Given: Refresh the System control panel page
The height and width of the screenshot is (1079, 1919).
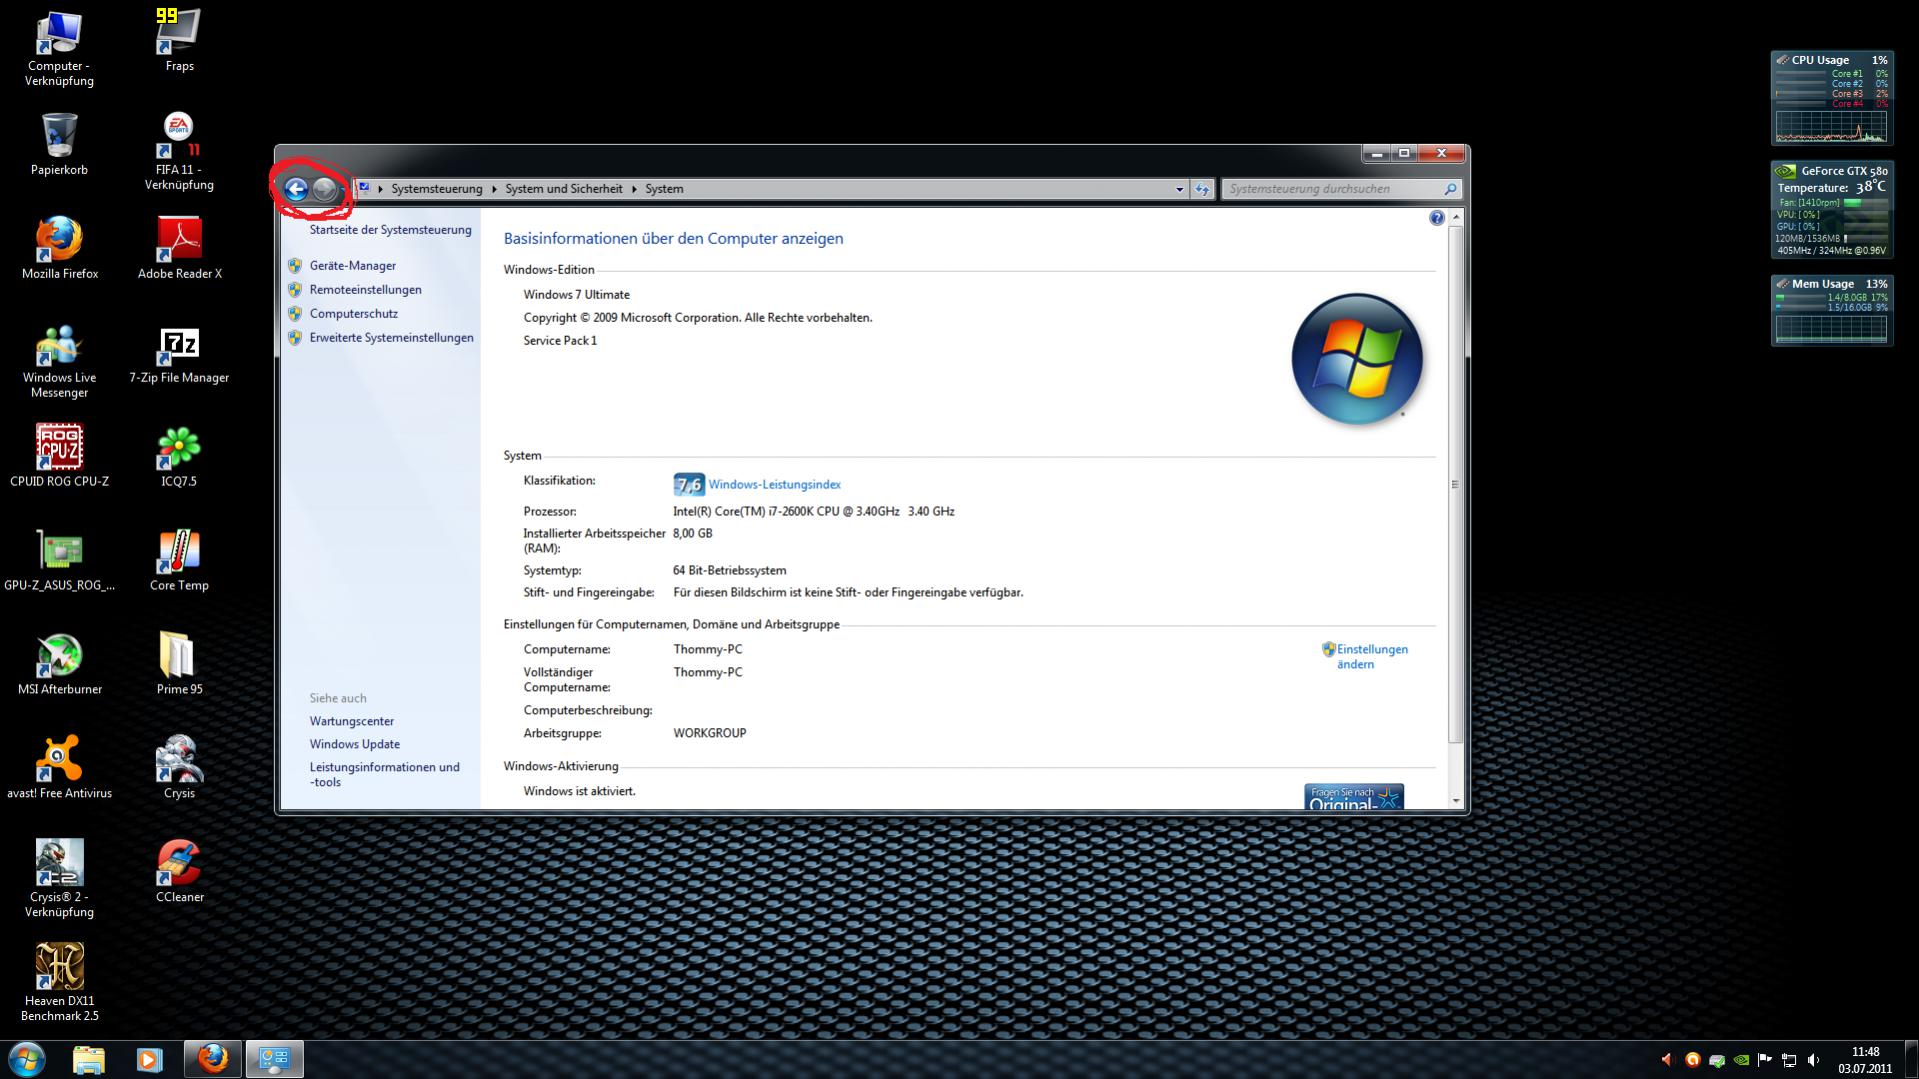Looking at the screenshot, I should click(x=1202, y=189).
